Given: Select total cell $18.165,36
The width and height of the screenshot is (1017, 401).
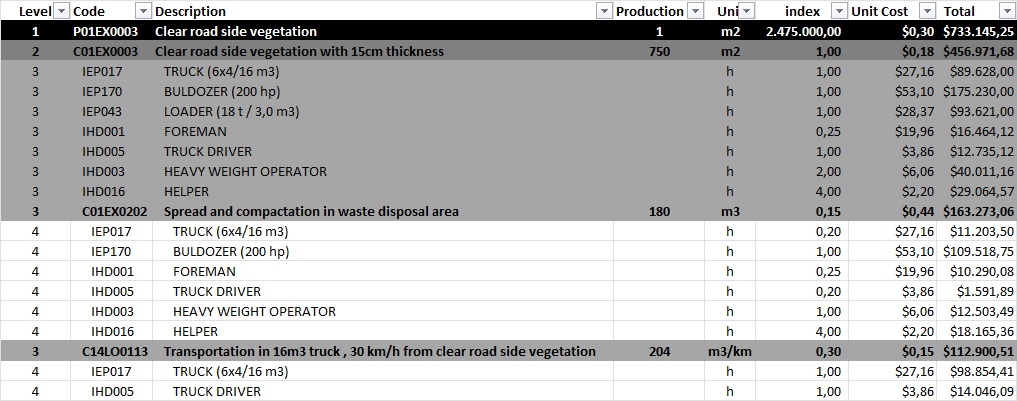Looking at the screenshot, I should pos(982,332).
